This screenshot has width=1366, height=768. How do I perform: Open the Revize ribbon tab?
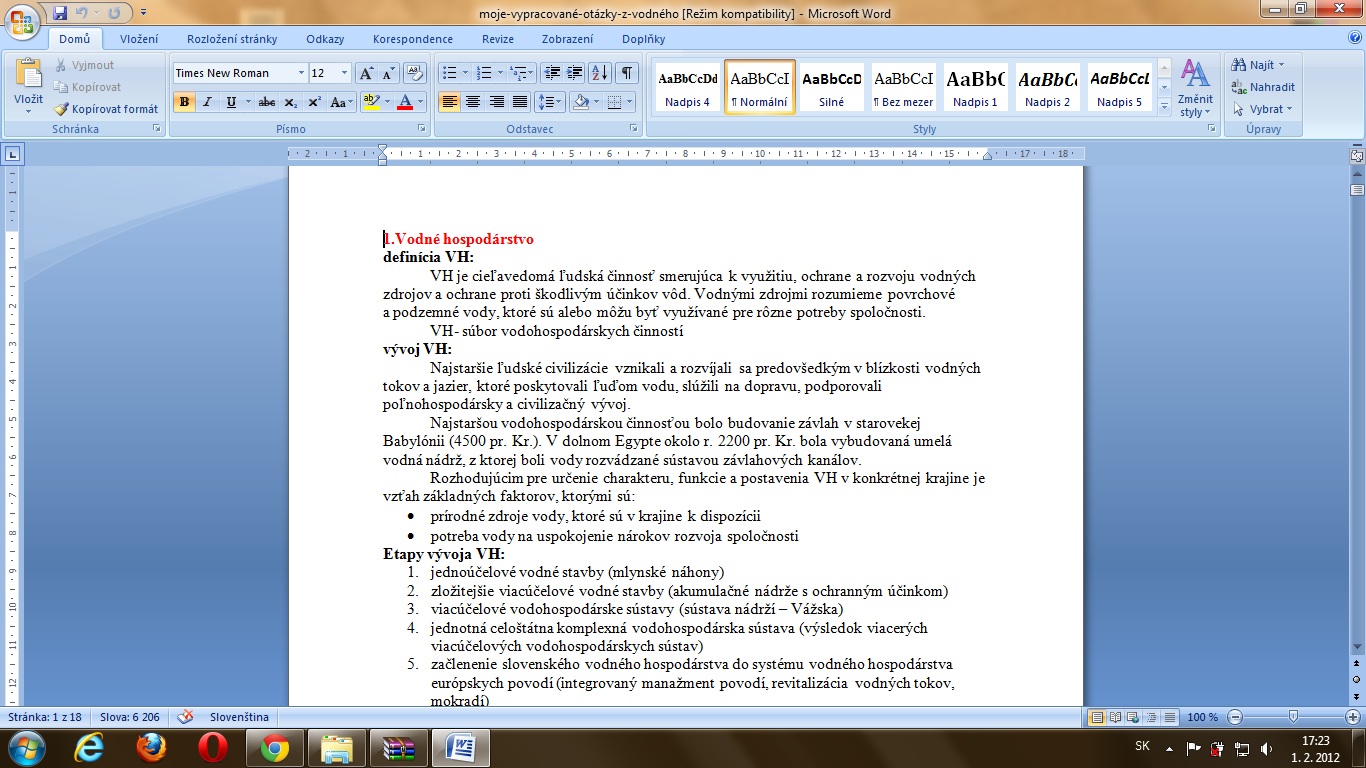tap(497, 39)
